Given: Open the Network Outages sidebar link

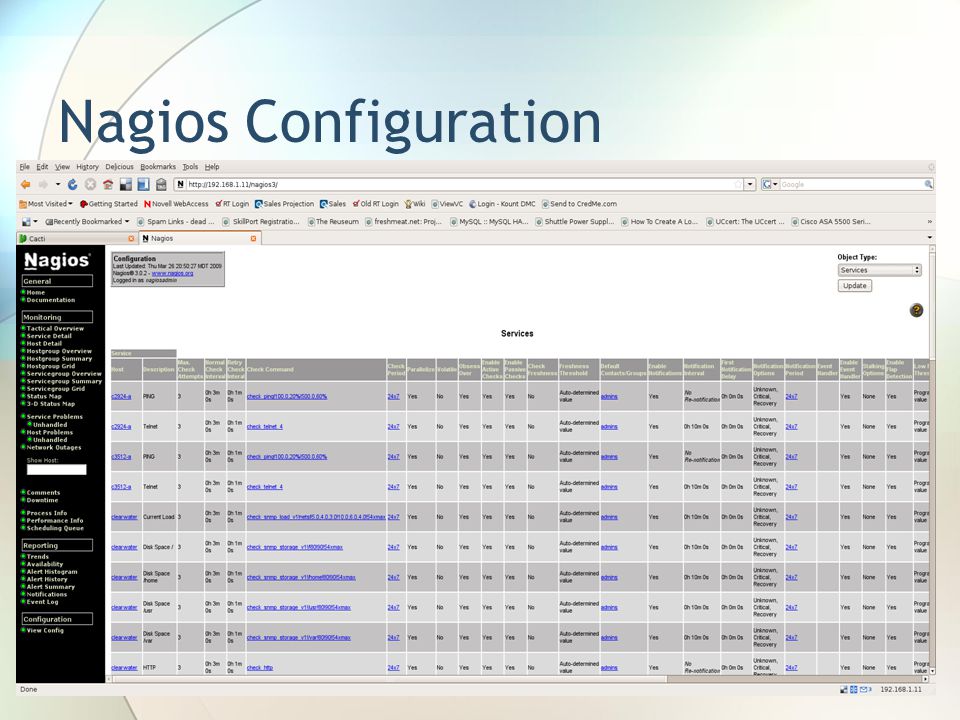Looking at the screenshot, I should click(x=54, y=448).
